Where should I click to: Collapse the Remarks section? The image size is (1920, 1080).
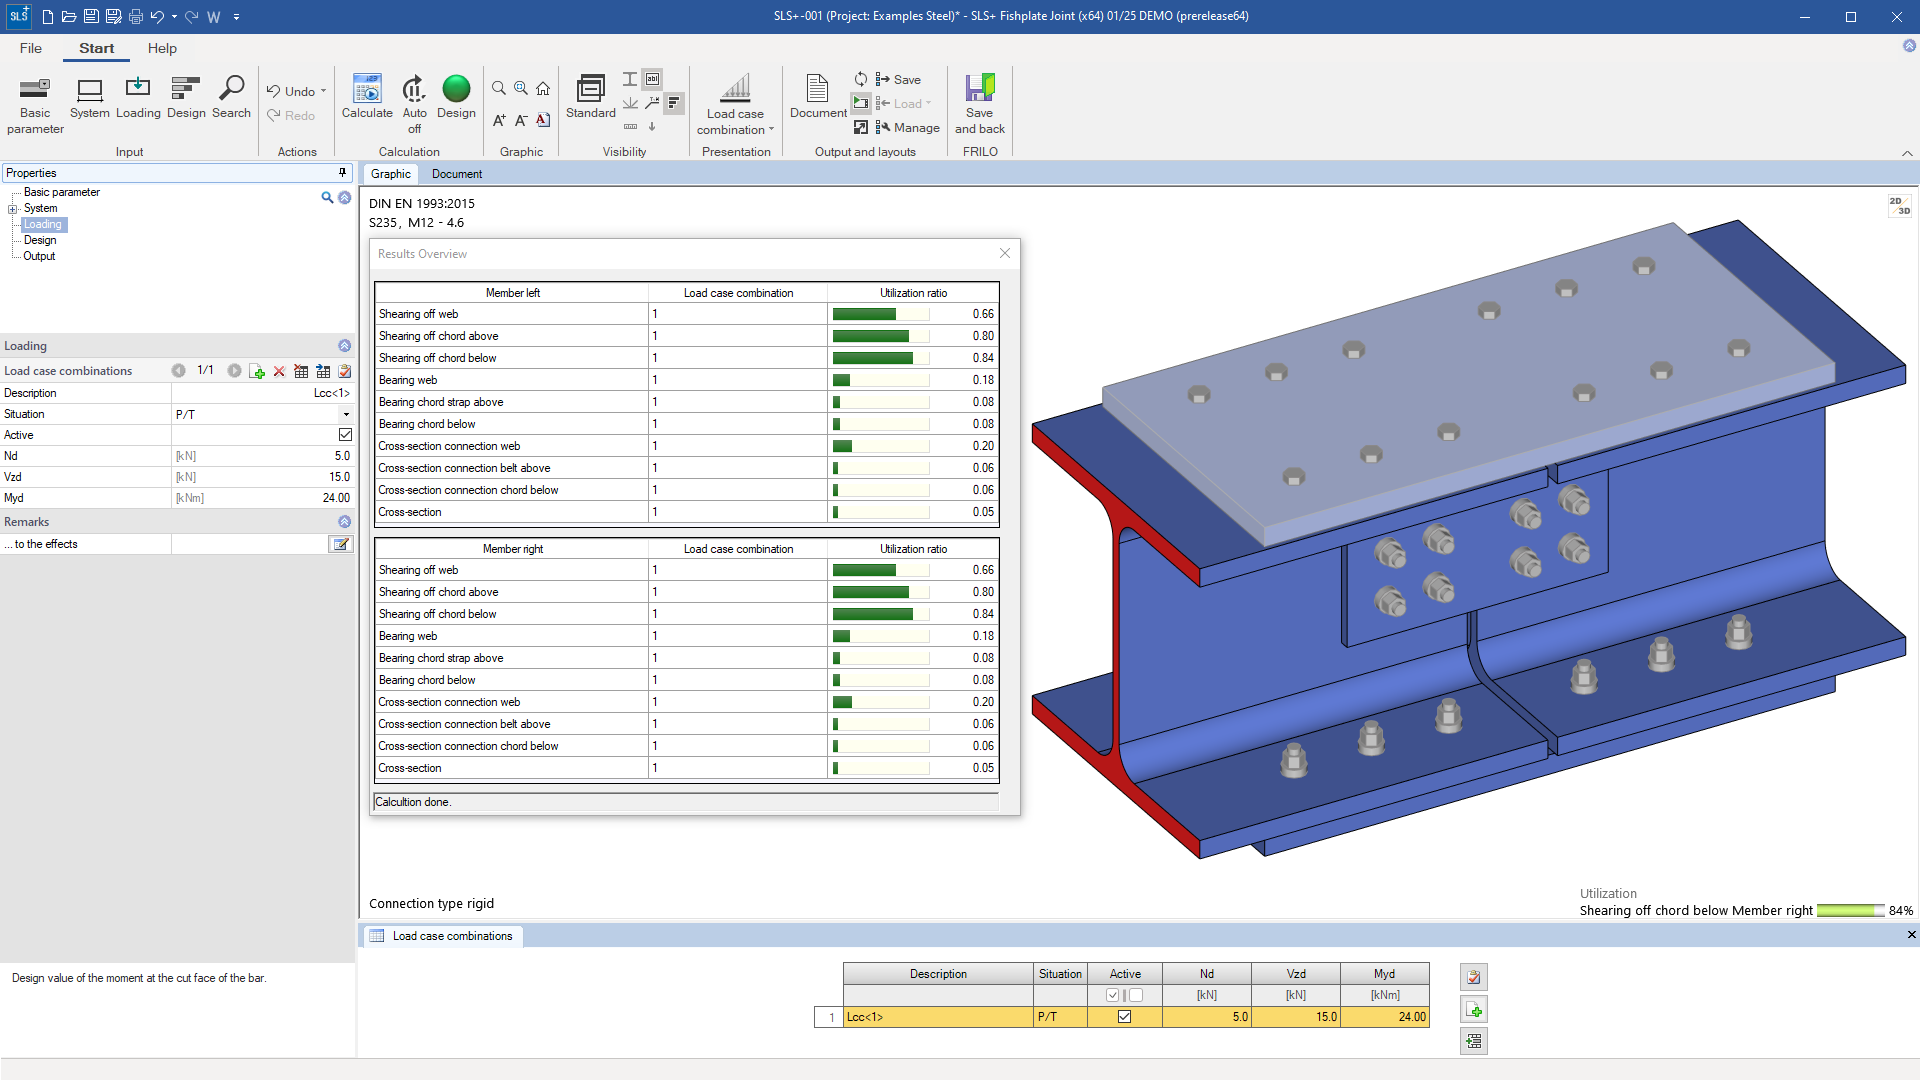[x=344, y=522]
